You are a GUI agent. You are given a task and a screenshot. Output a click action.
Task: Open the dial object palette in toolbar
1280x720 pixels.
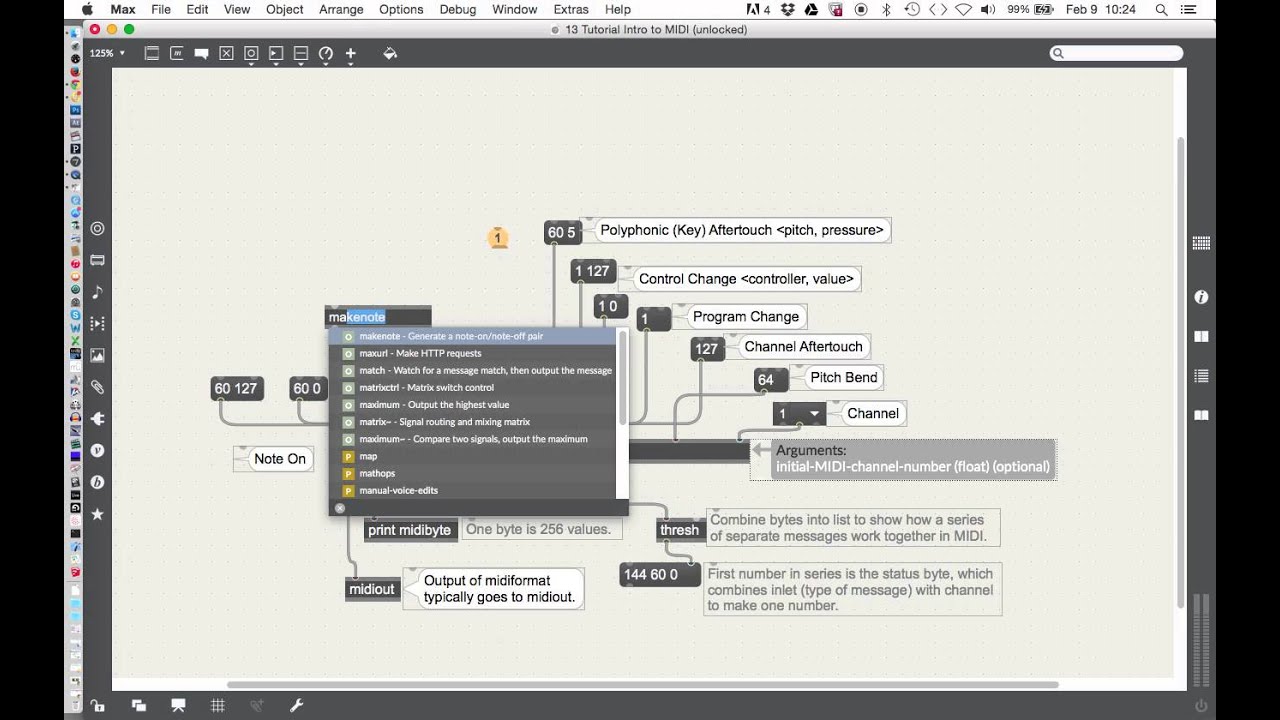tap(325, 53)
